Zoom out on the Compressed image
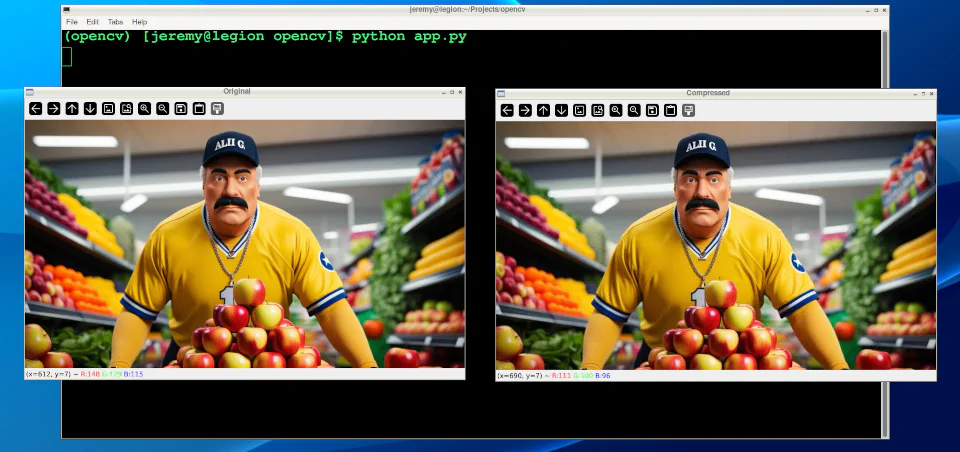The height and width of the screenshot is (452, 960). point(634,110)
